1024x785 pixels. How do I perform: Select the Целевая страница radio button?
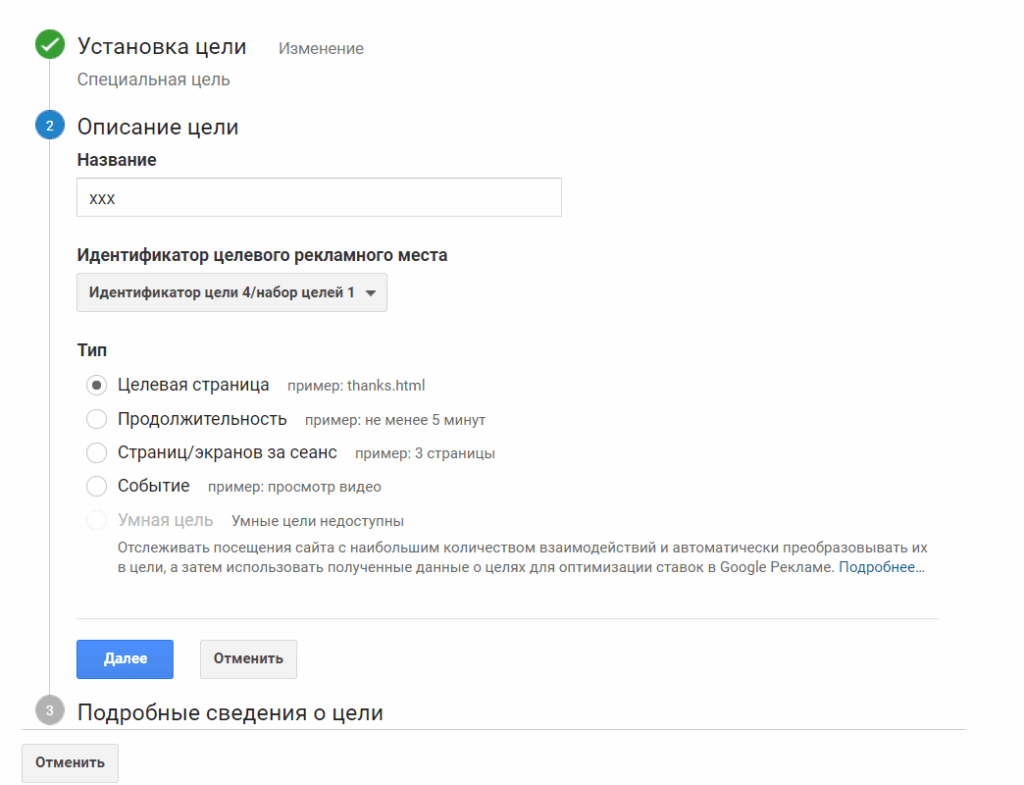[97, 385]
